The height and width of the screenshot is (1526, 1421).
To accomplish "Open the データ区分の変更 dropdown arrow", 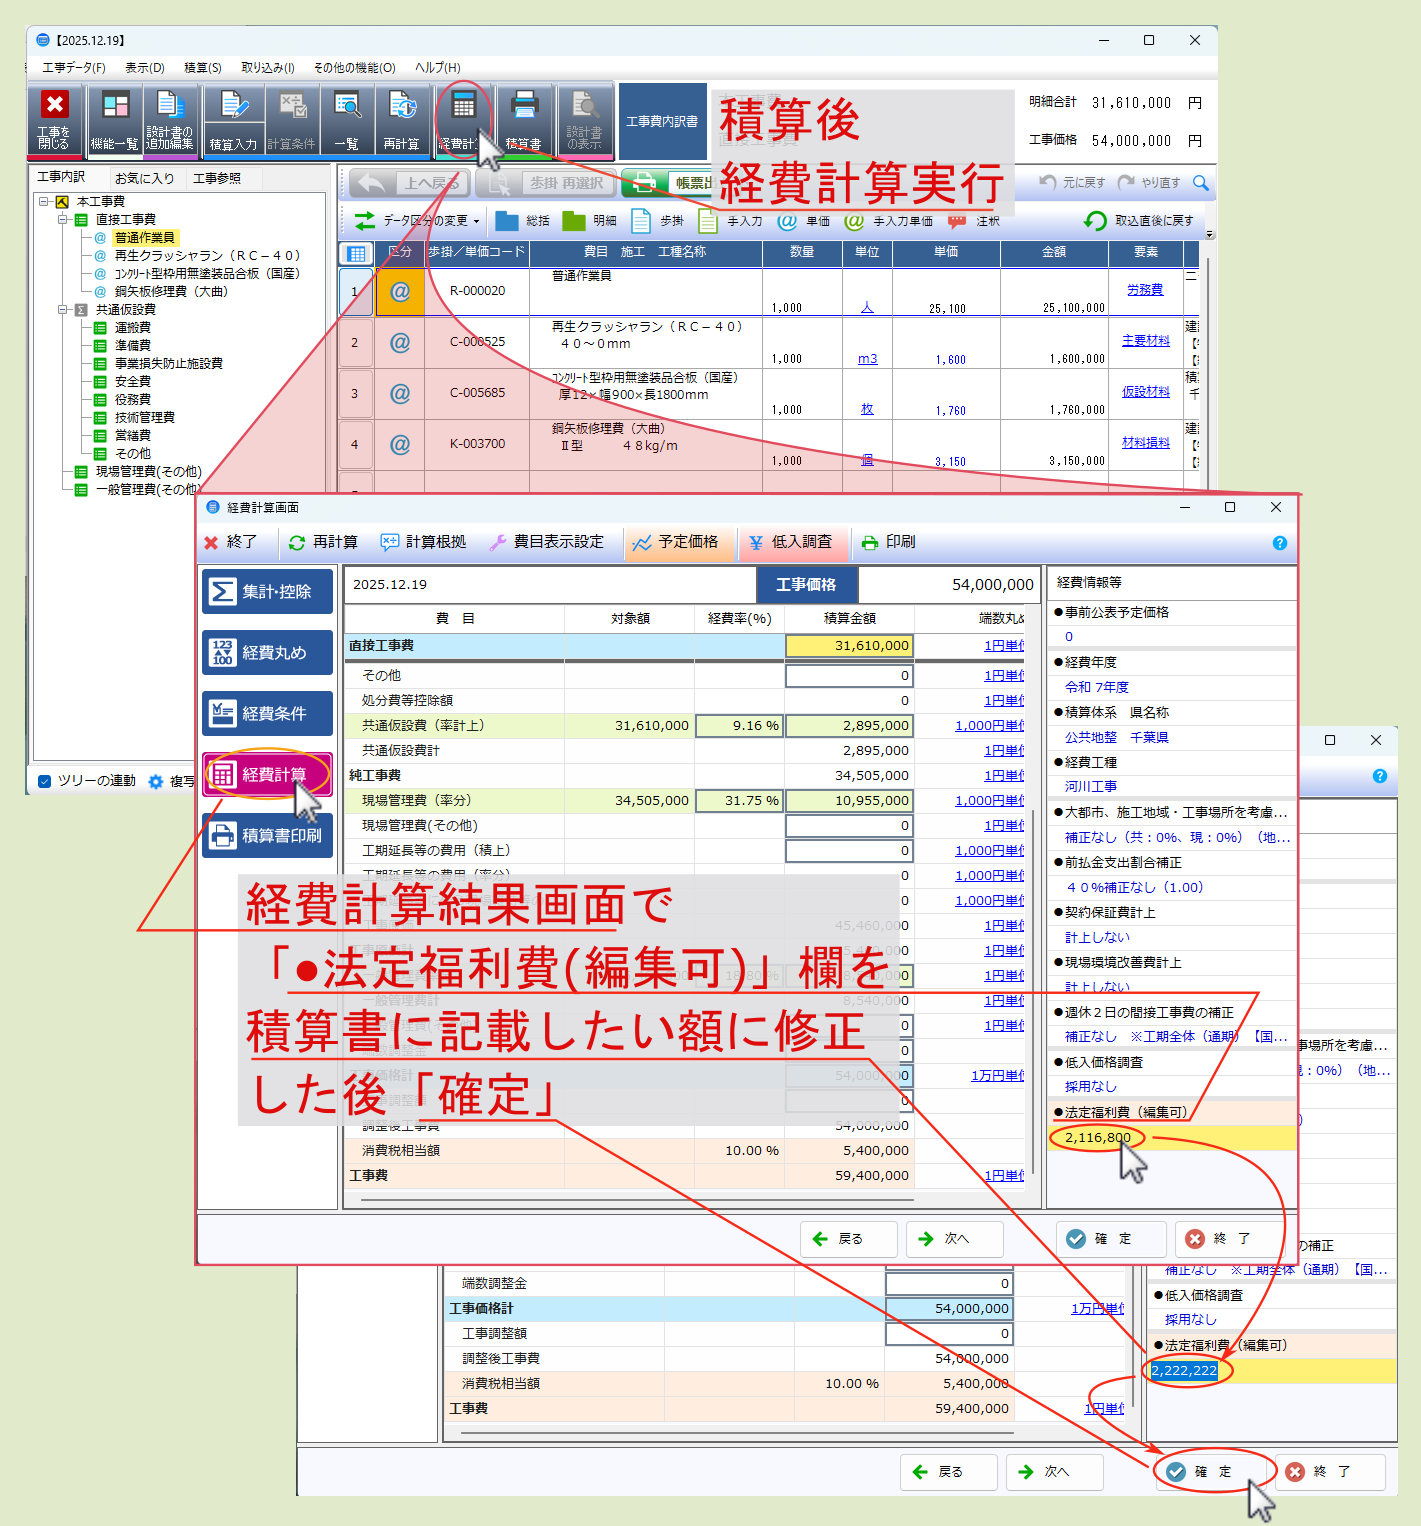I will [x=476, y=221].
